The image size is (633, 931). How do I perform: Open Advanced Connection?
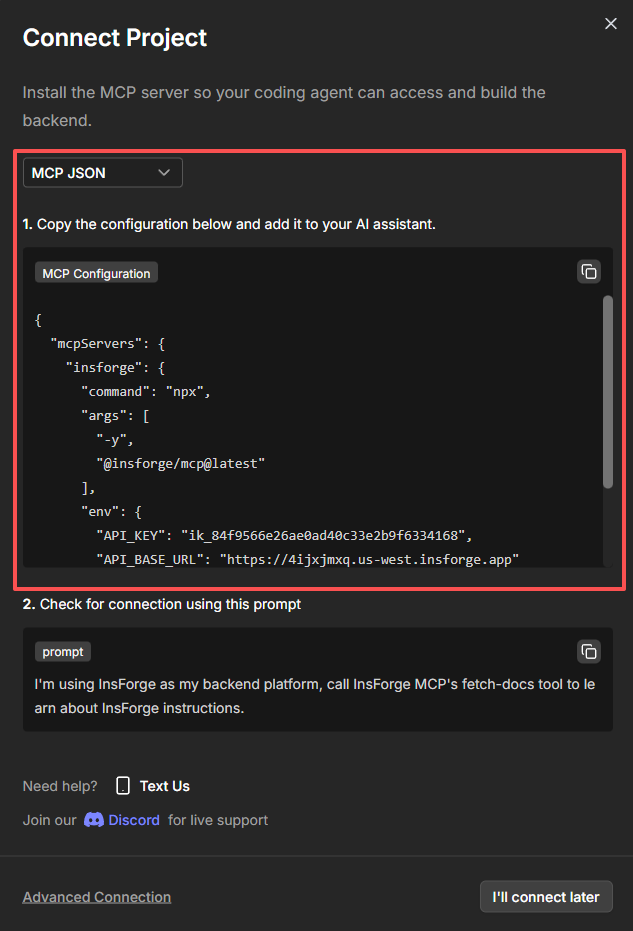[x=96, y=896]
